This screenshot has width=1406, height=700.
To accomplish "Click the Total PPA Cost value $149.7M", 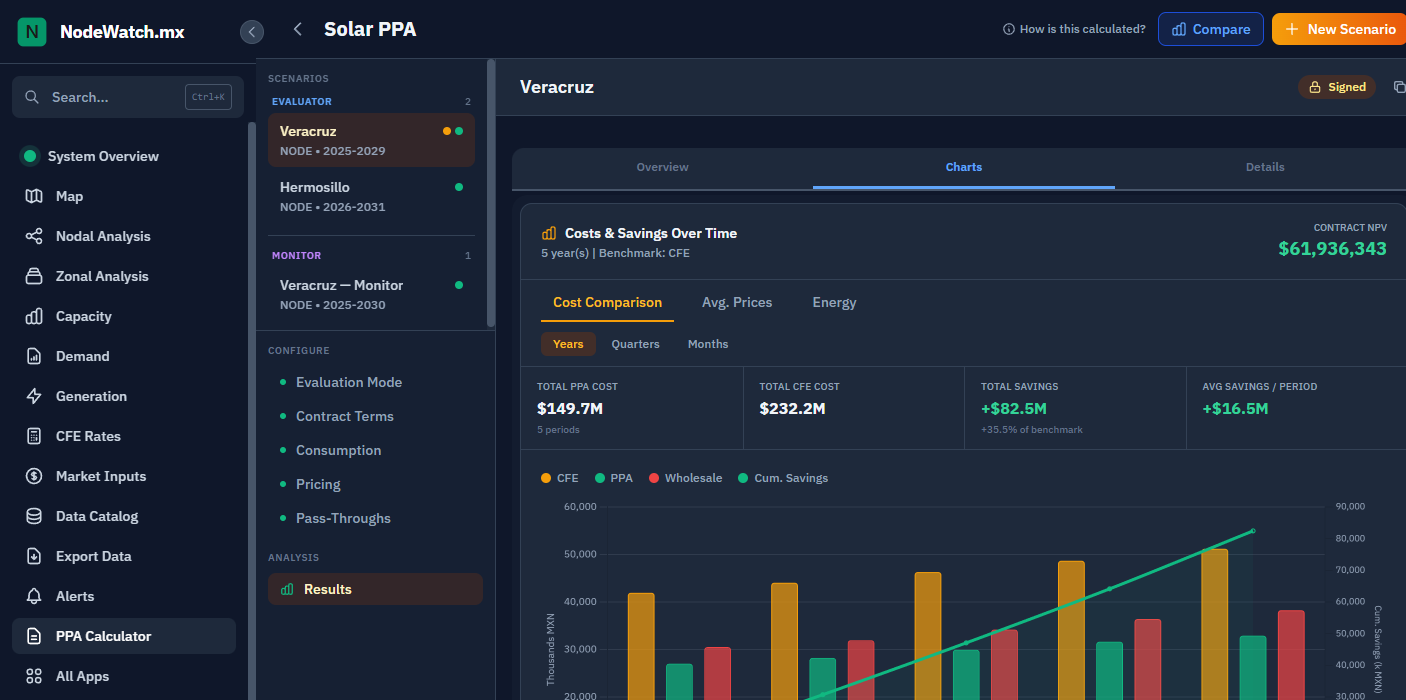I will (570, 408).
